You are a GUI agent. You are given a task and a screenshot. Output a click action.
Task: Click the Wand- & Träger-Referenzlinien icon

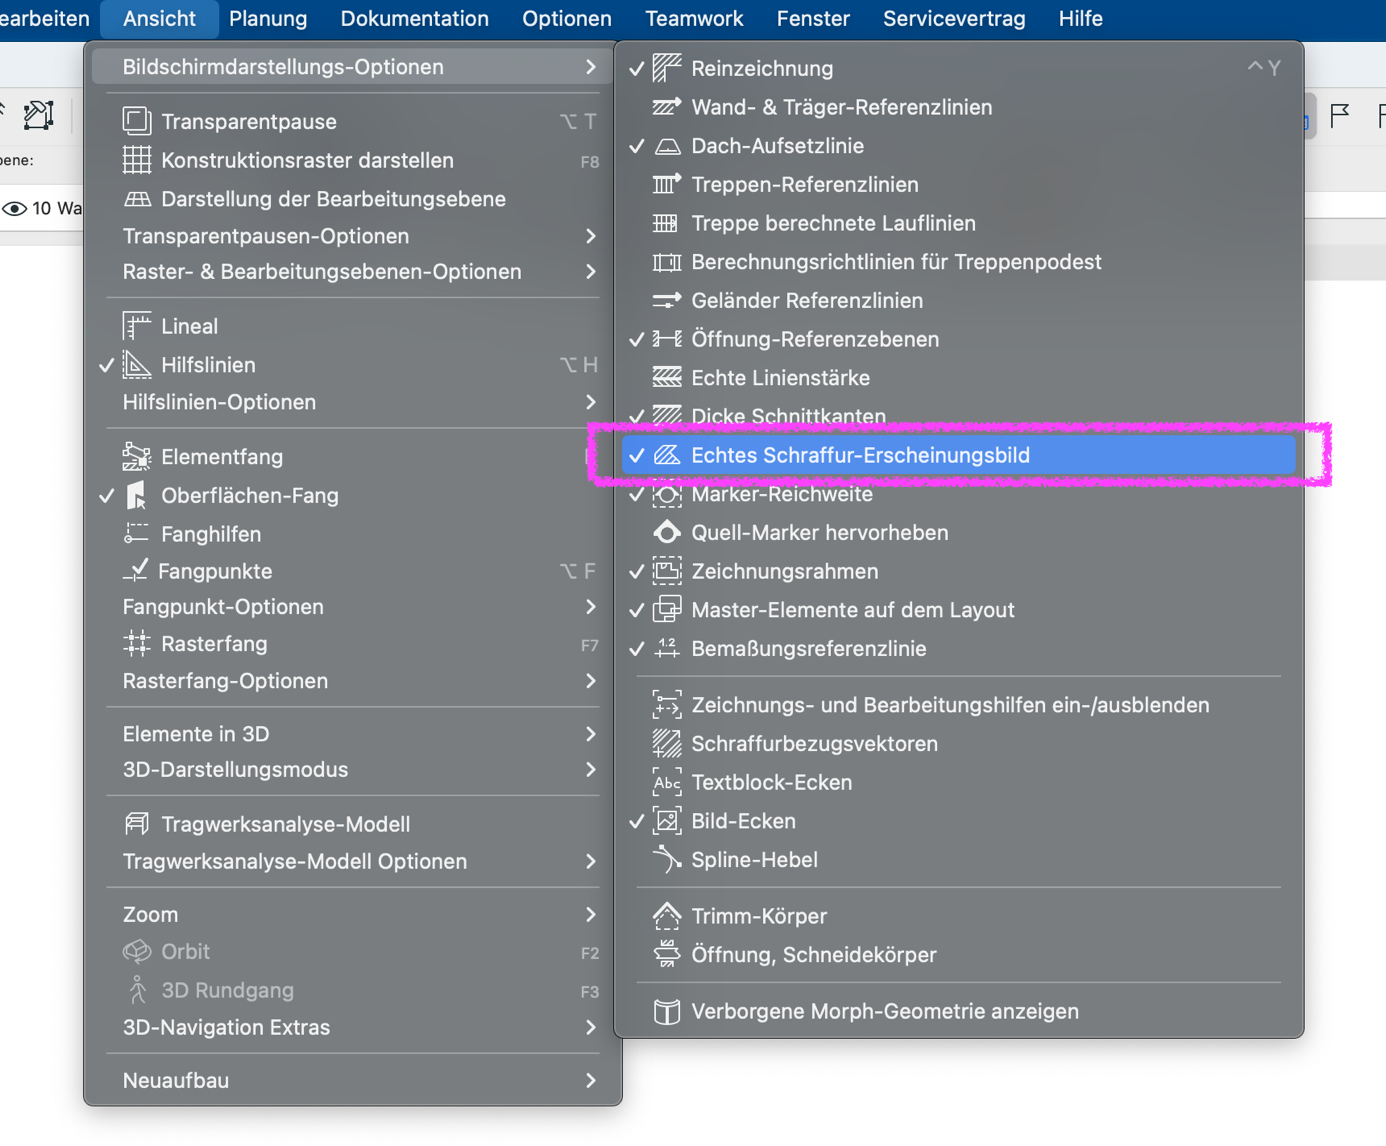pyautogui.click(x=667, y=107)
